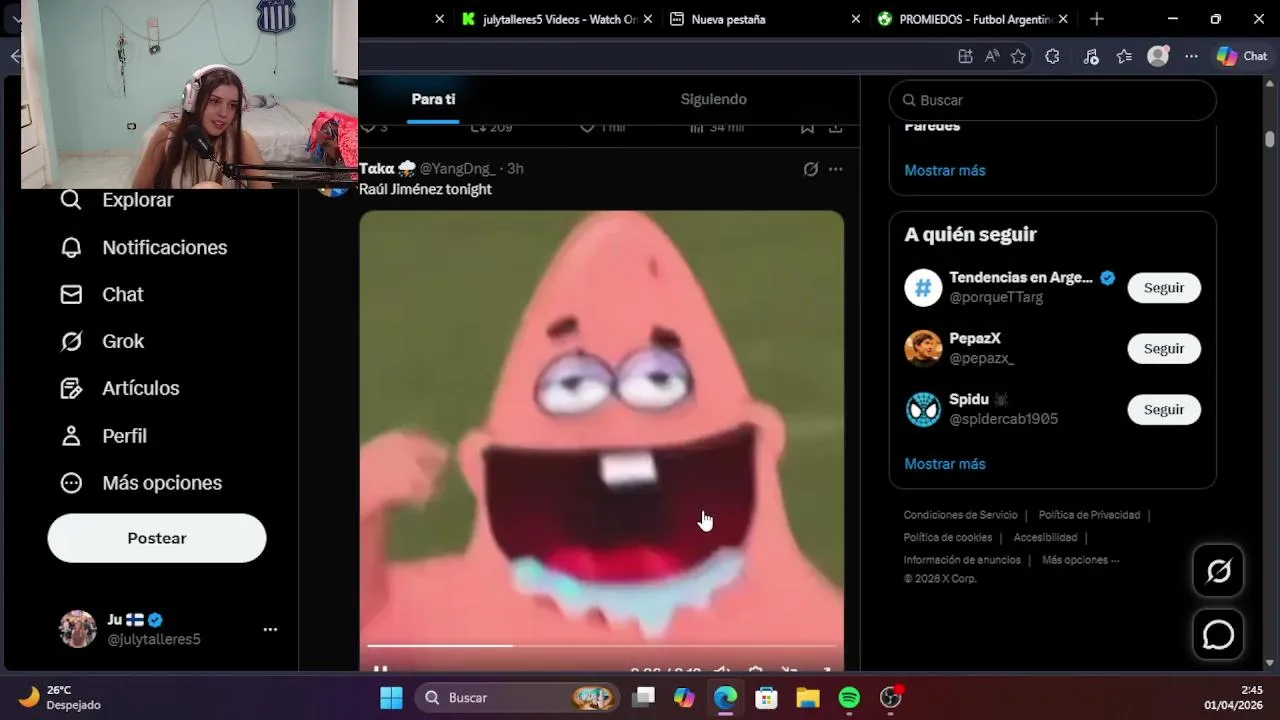Image resolution: width=1280 pixels, height=720 pixels.
Task: Open the browser profile avatar
Action: pos(1158,57)
